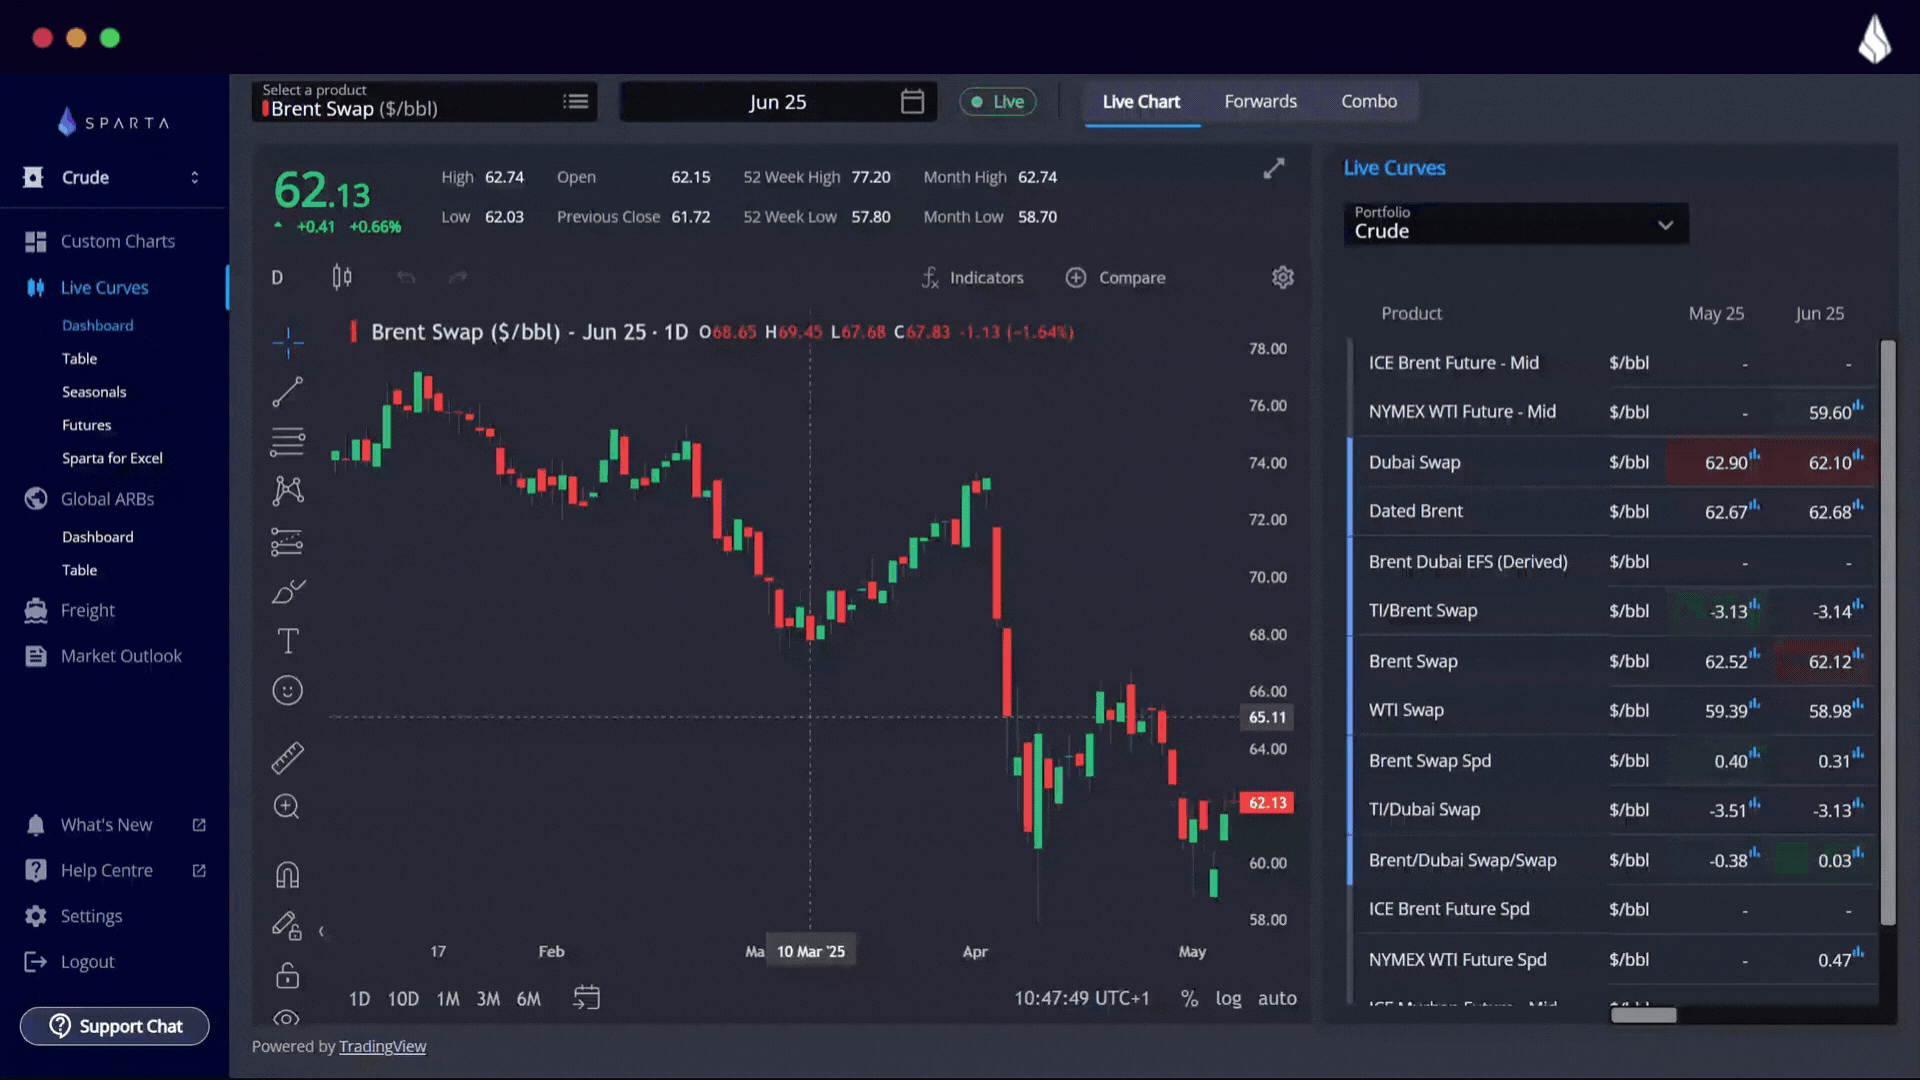1920x1080 pixels.
Task: Toggle hide all drawings eye icon
Action: click(287, 1018)
